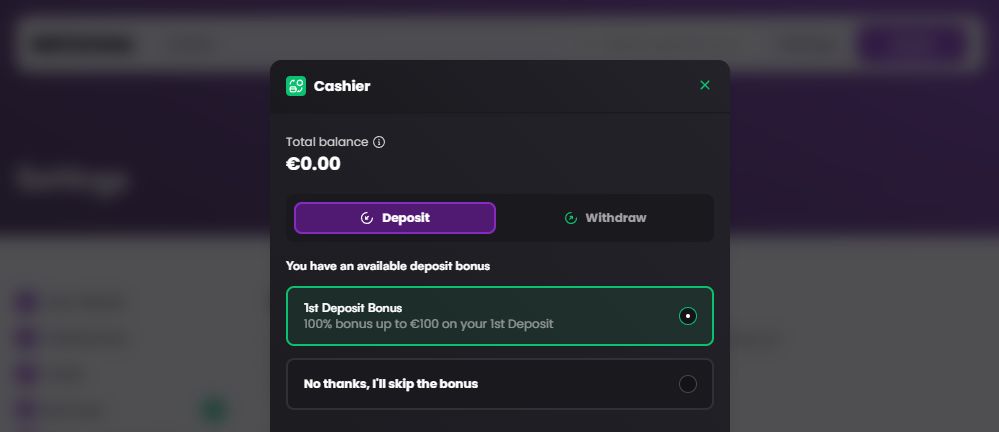Viewport: 999px width, 432px height.
Task: Click the green Cashier logo icon
Action: (x=296, y=86)
